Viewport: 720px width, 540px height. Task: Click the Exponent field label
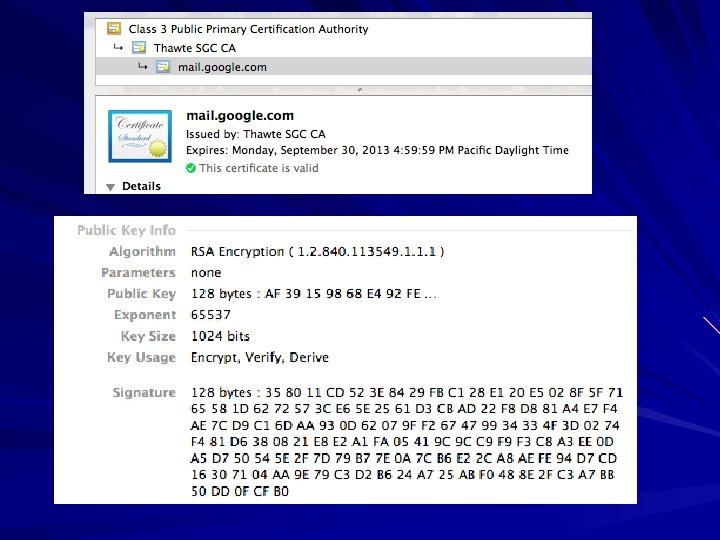coord(145,315)
